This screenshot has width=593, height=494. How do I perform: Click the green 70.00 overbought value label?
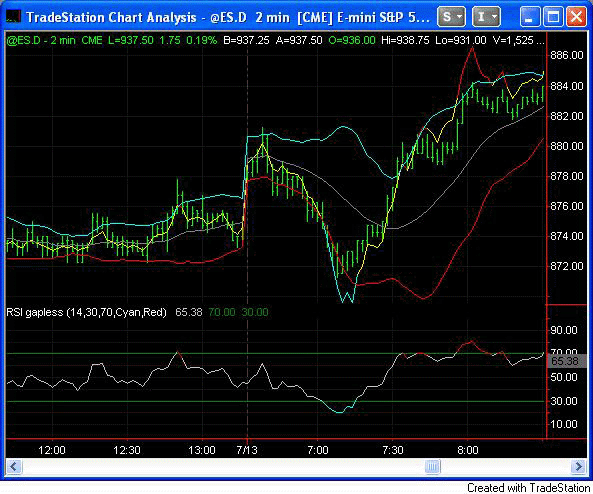point(222,312)
